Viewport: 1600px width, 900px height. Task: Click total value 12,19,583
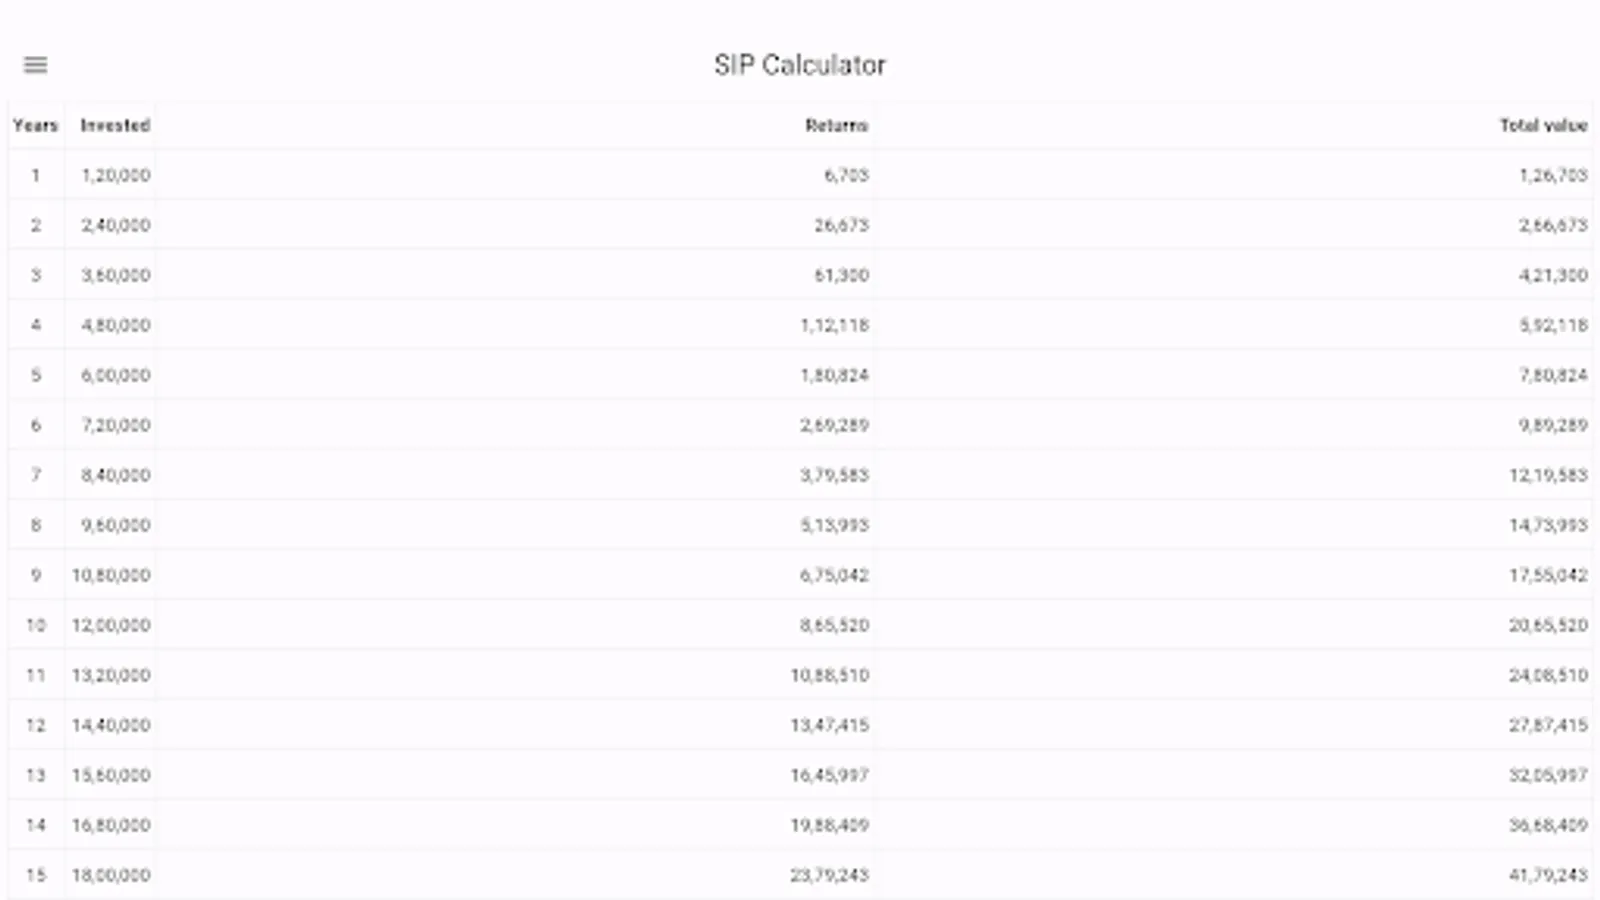click(x=1548, y=475)
